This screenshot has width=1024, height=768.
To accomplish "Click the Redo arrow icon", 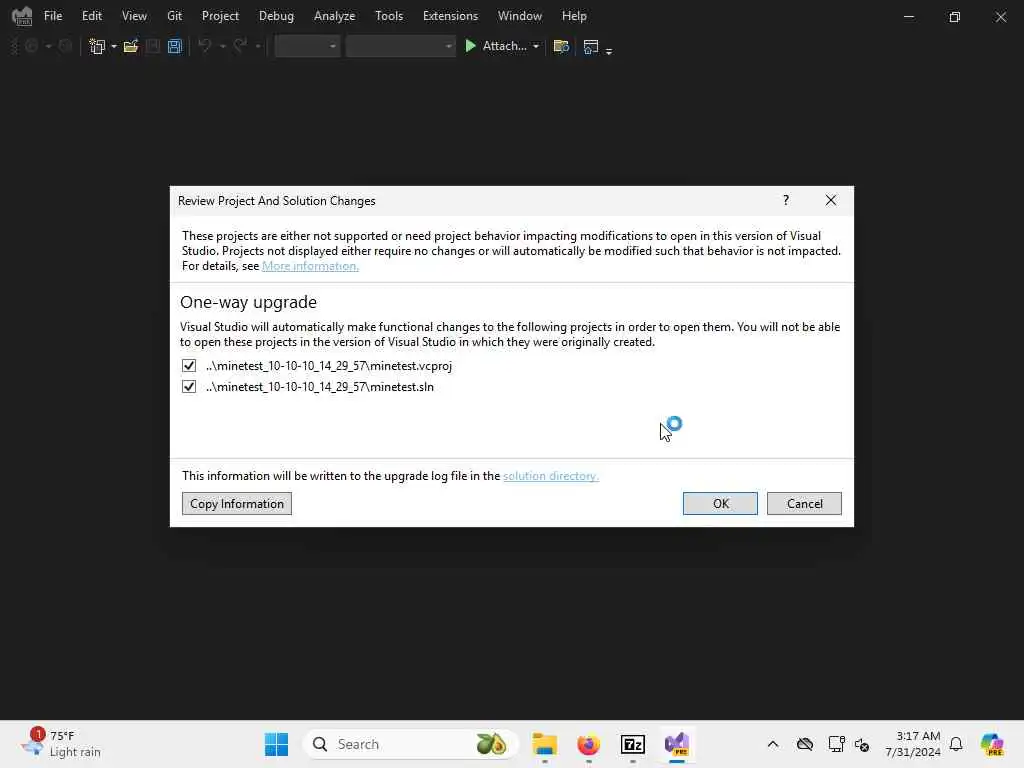I will [240, 46].
